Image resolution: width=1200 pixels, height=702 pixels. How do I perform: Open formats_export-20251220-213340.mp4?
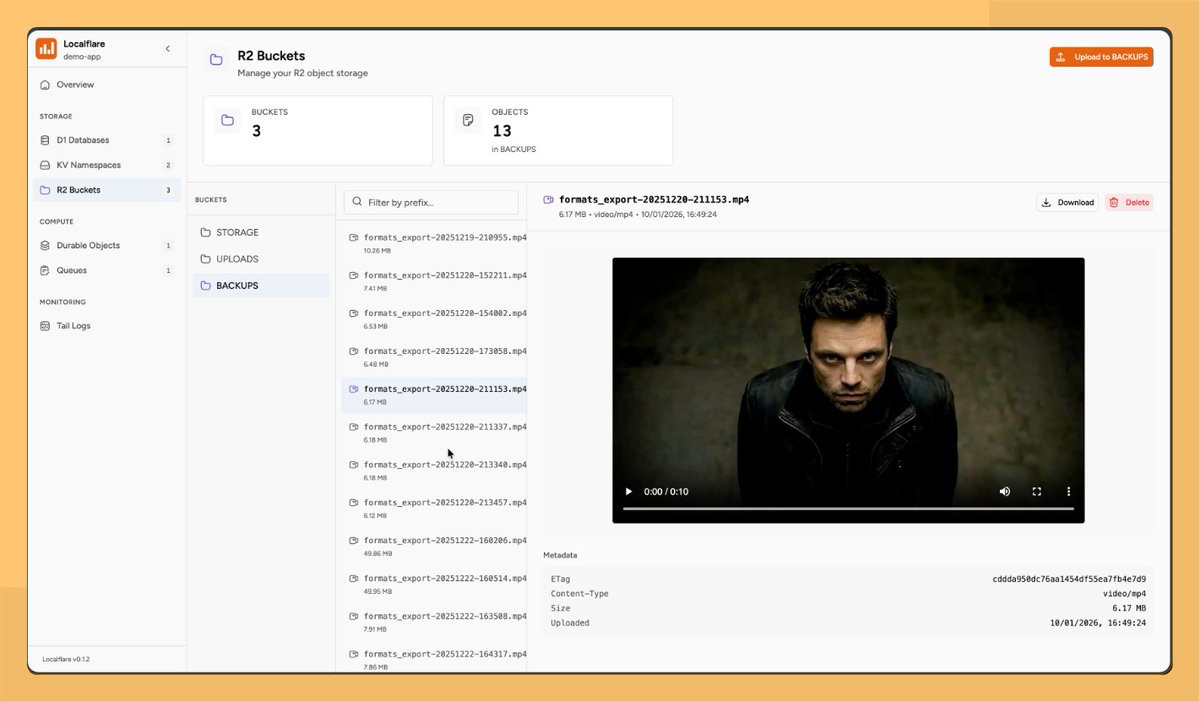point(434,471)
